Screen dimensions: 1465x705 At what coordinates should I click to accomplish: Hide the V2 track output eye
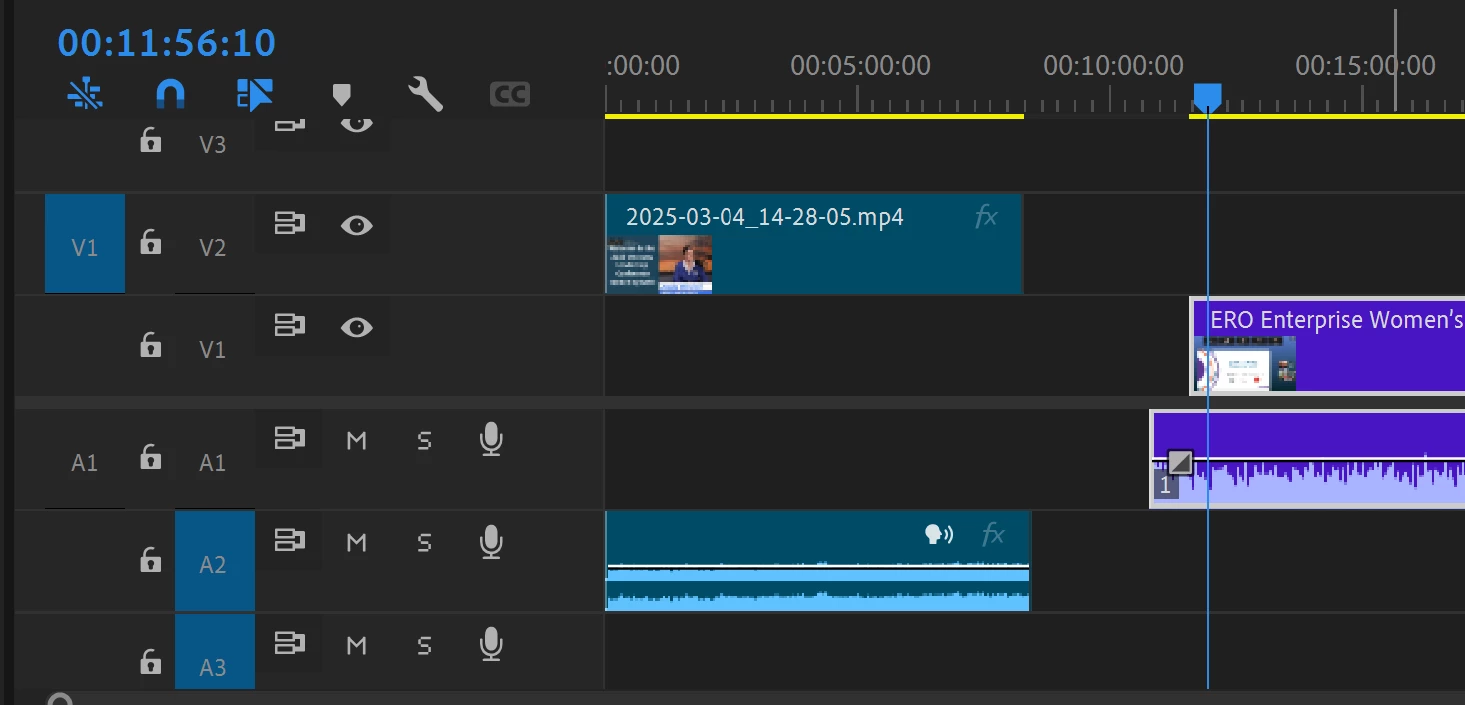coord(357,225)
